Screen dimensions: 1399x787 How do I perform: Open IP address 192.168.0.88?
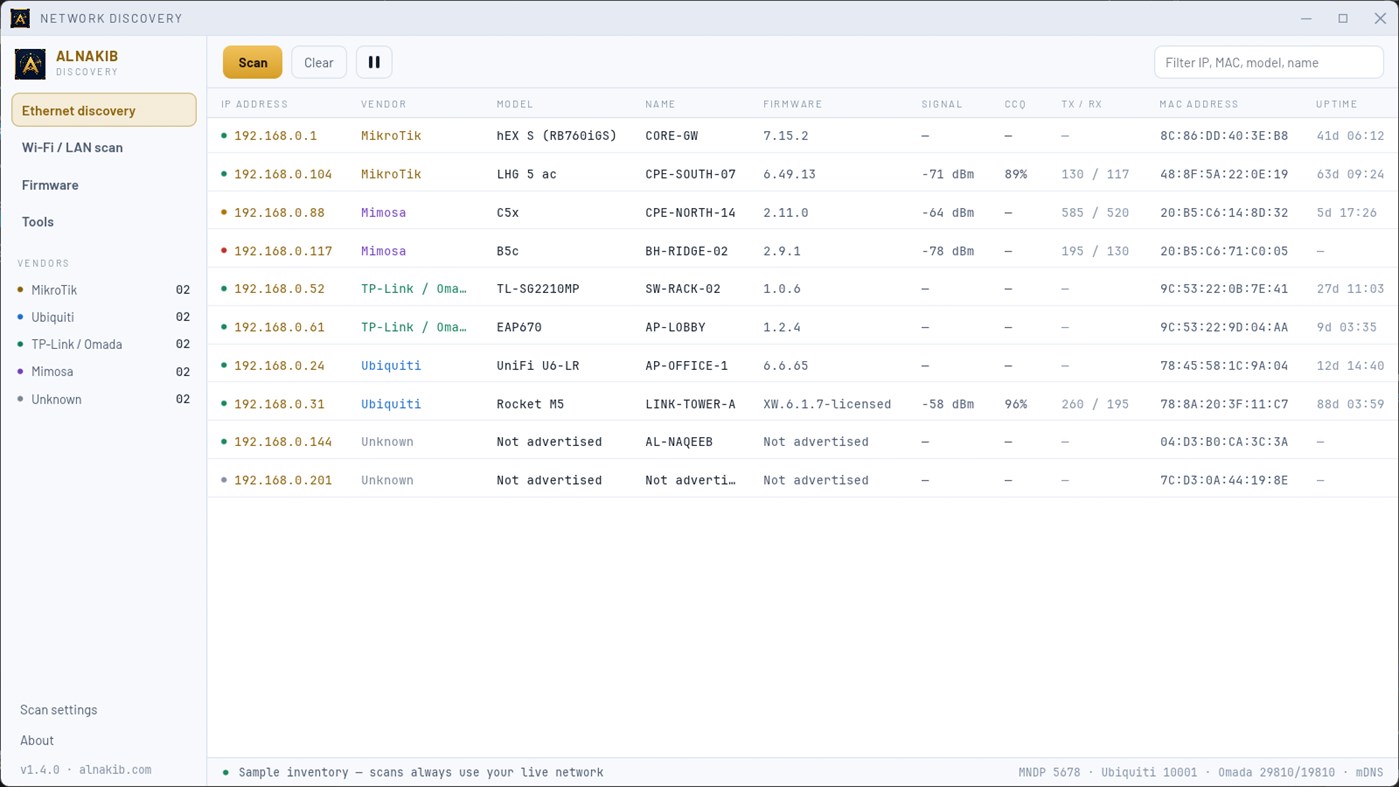point(279,213)
